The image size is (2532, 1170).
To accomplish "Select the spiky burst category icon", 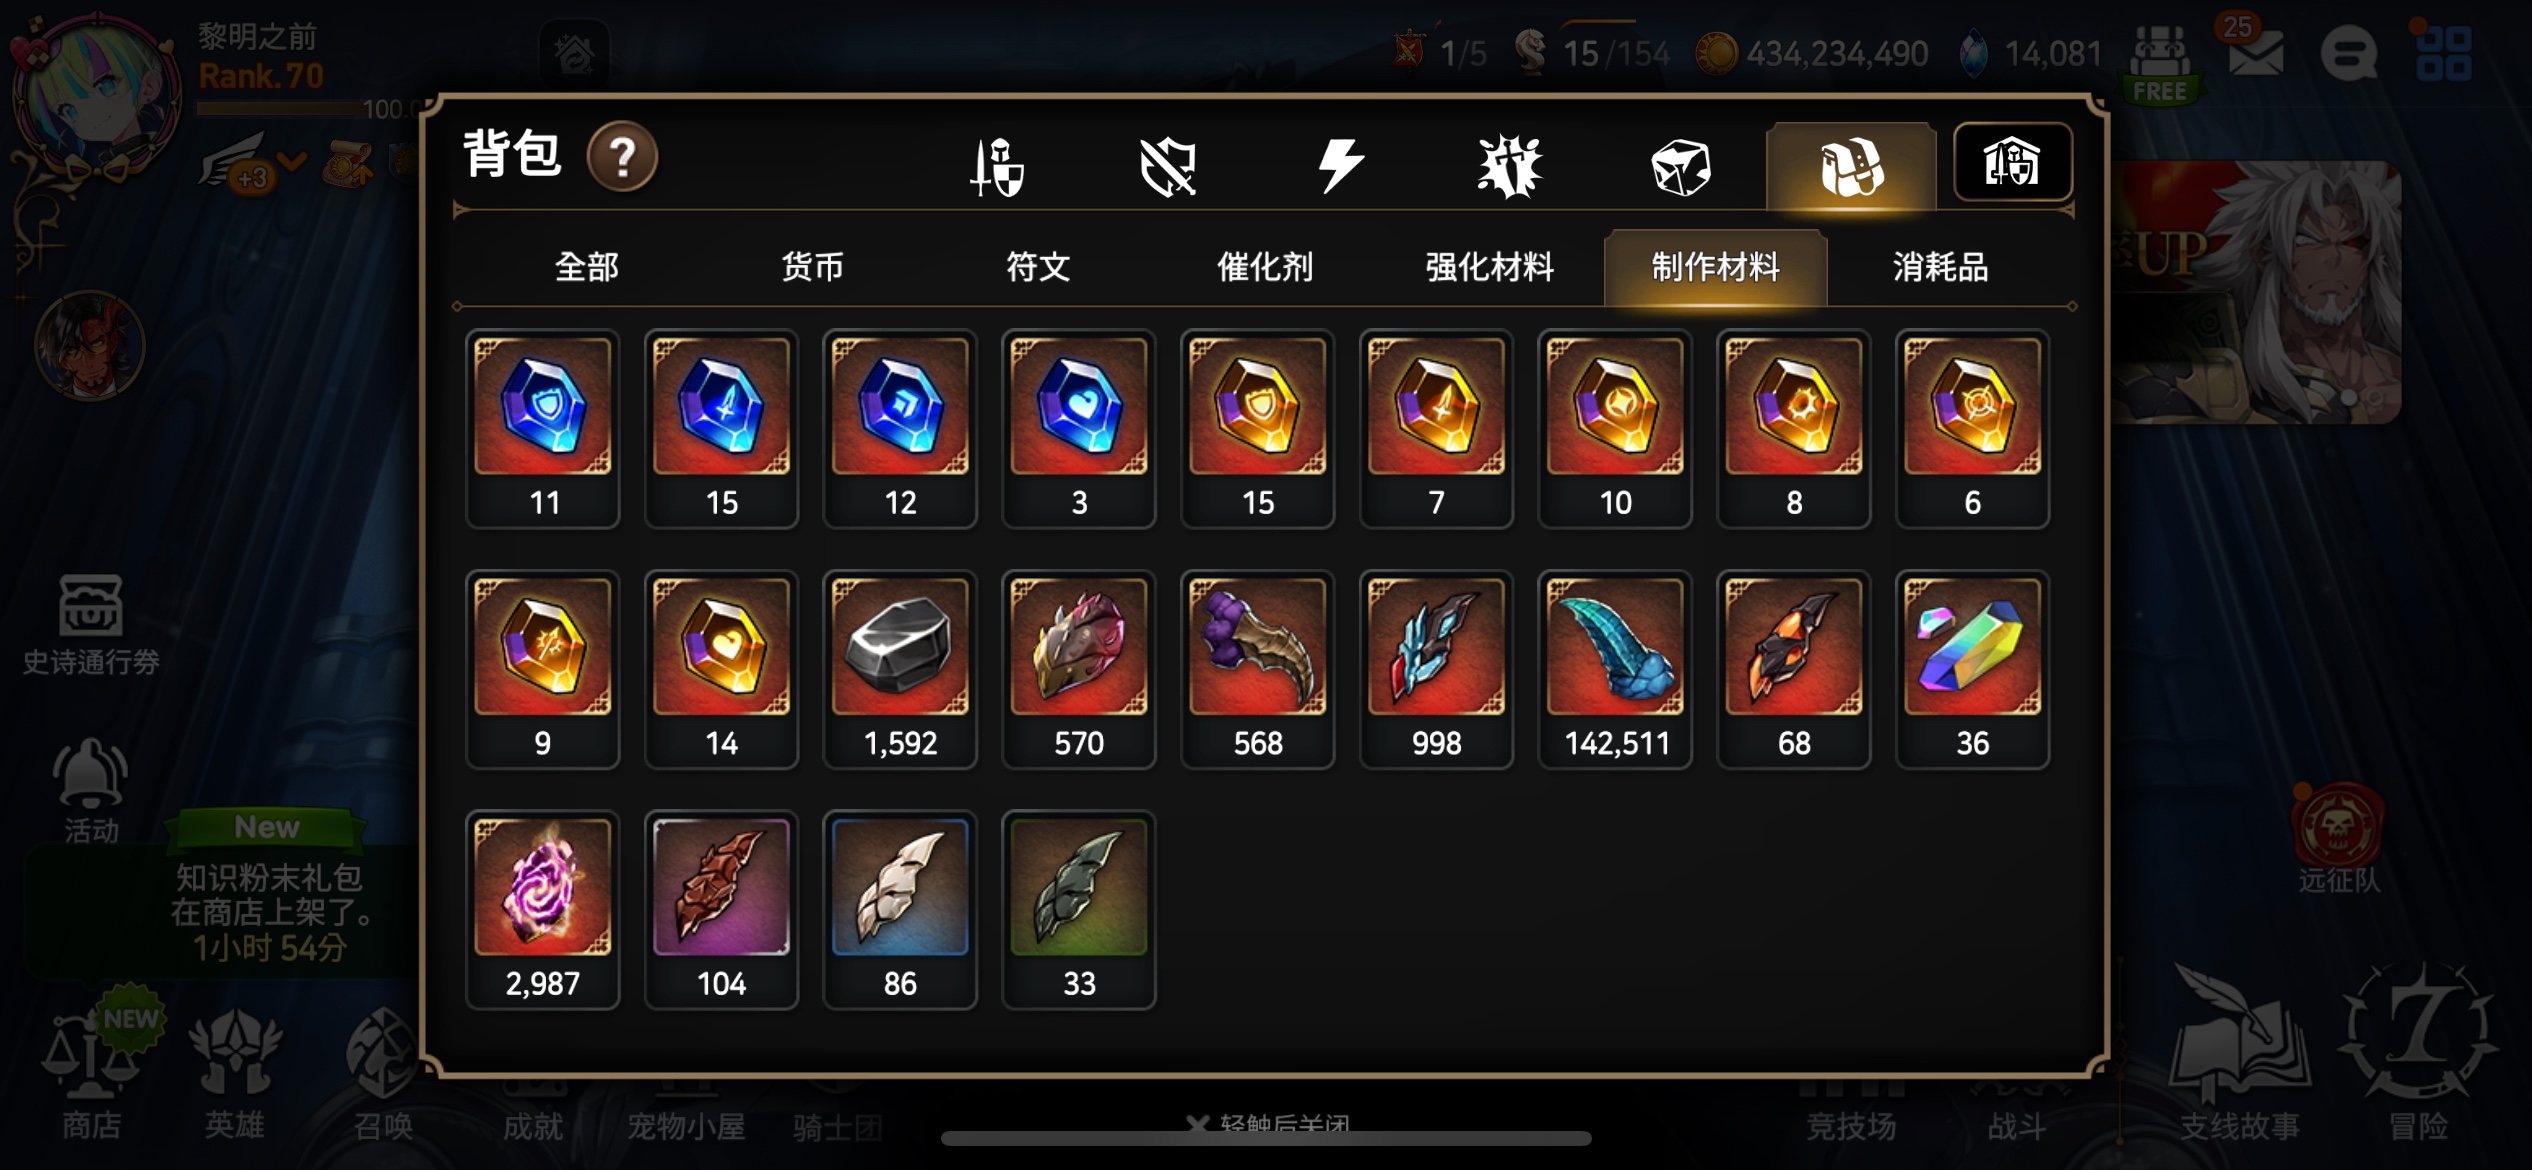I will pos(1510,166).
